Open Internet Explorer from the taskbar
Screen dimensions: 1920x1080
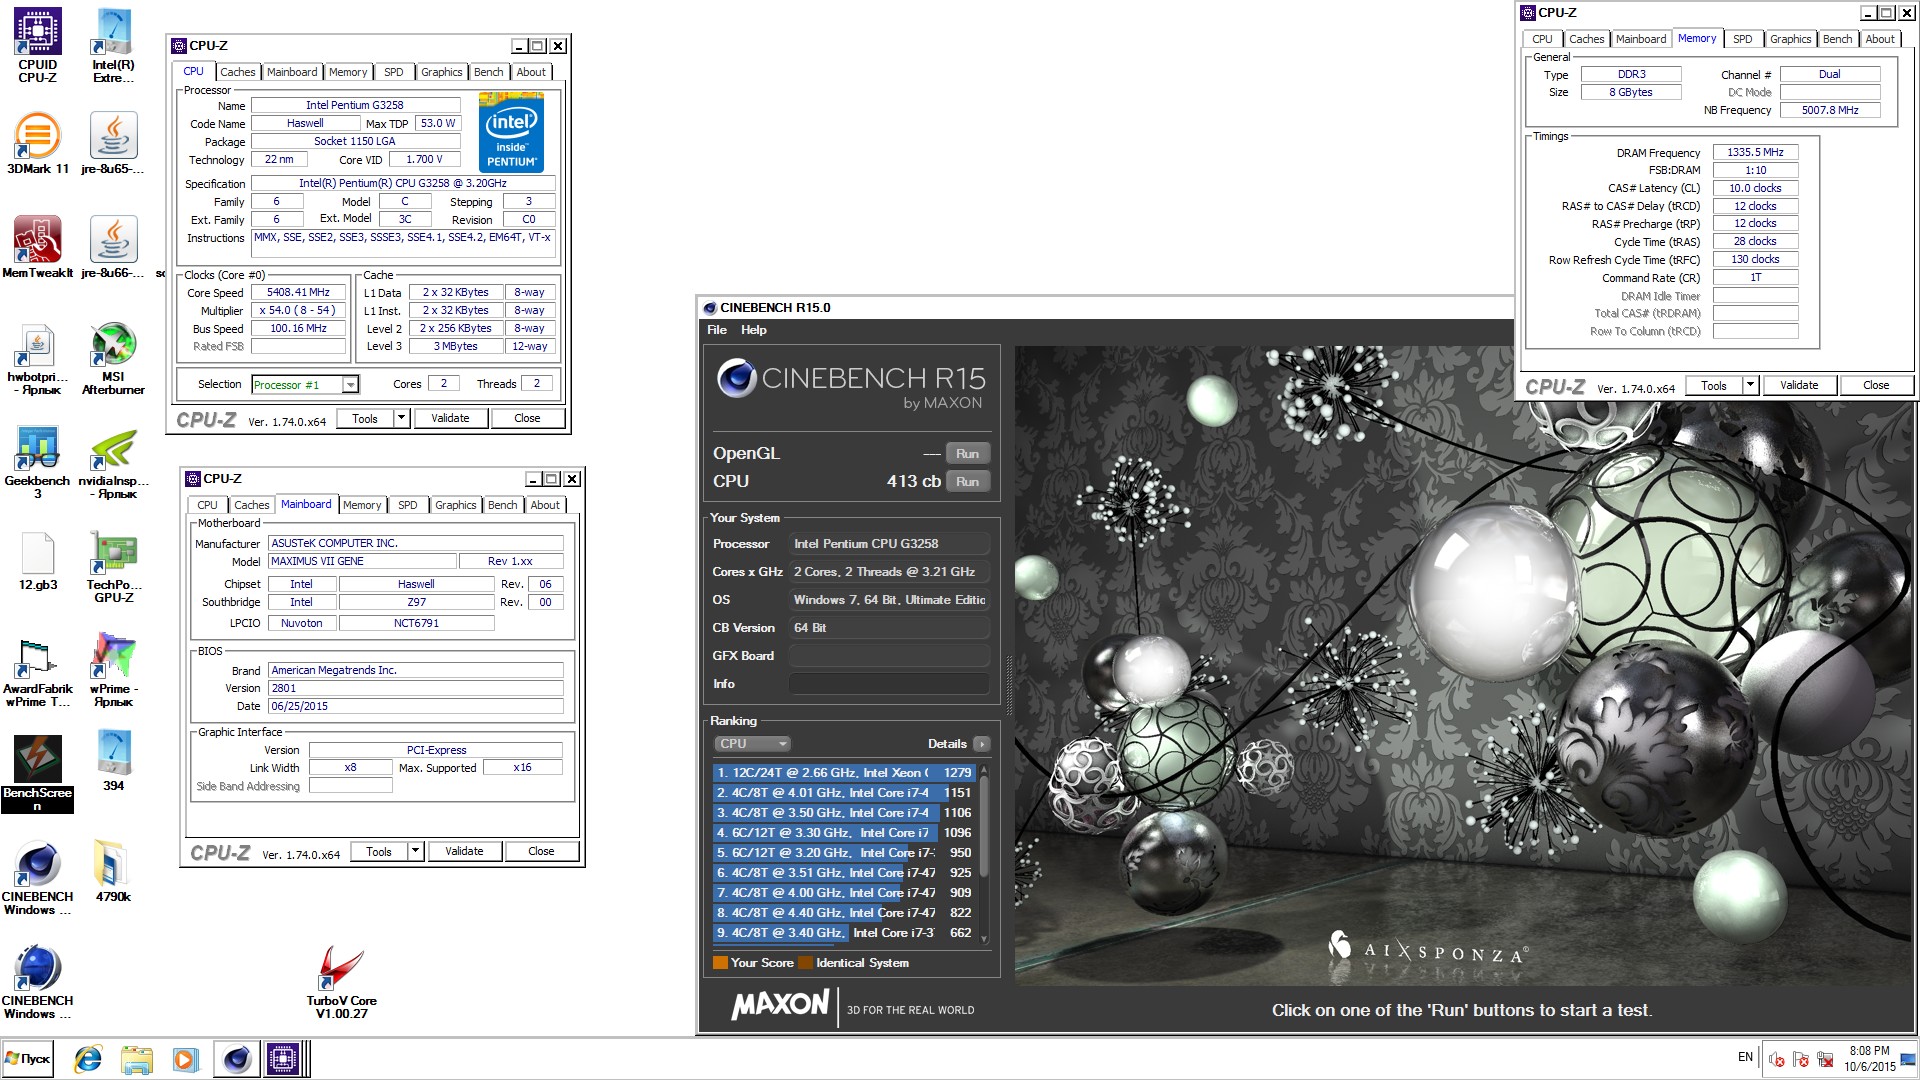click(x=88, y=1059)
